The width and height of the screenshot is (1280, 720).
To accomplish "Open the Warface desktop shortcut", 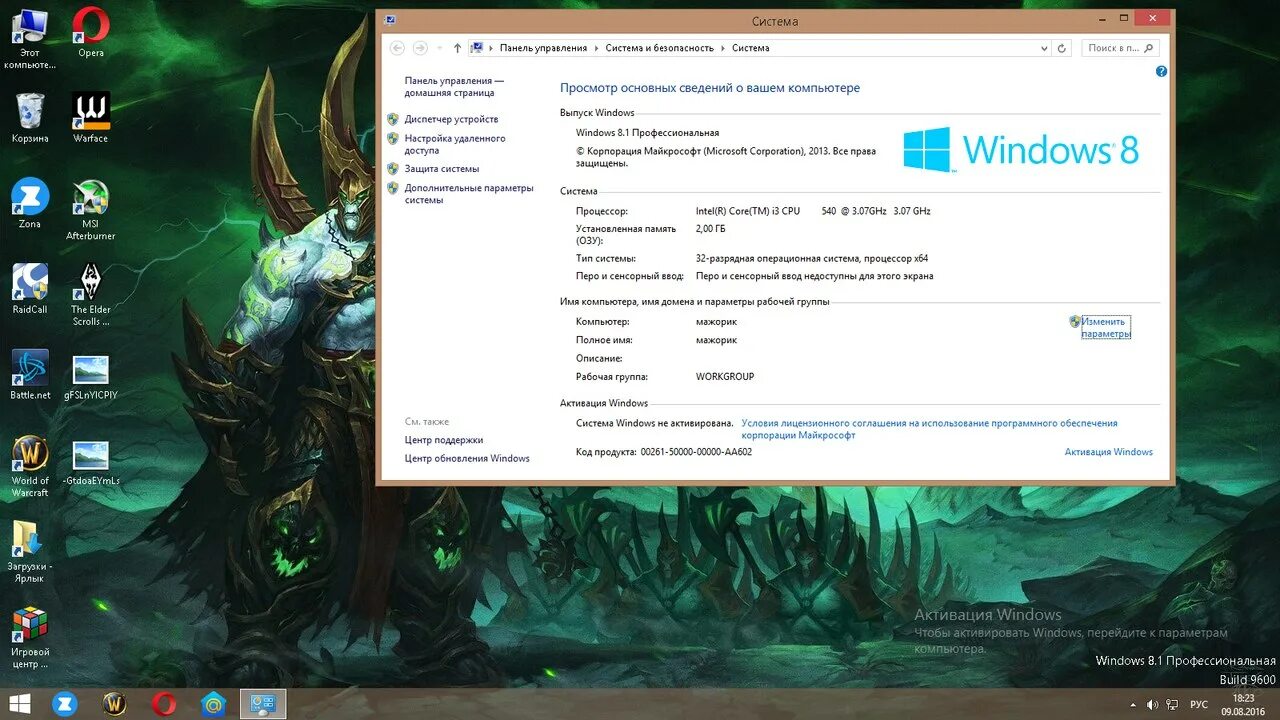I will [91, 118].
